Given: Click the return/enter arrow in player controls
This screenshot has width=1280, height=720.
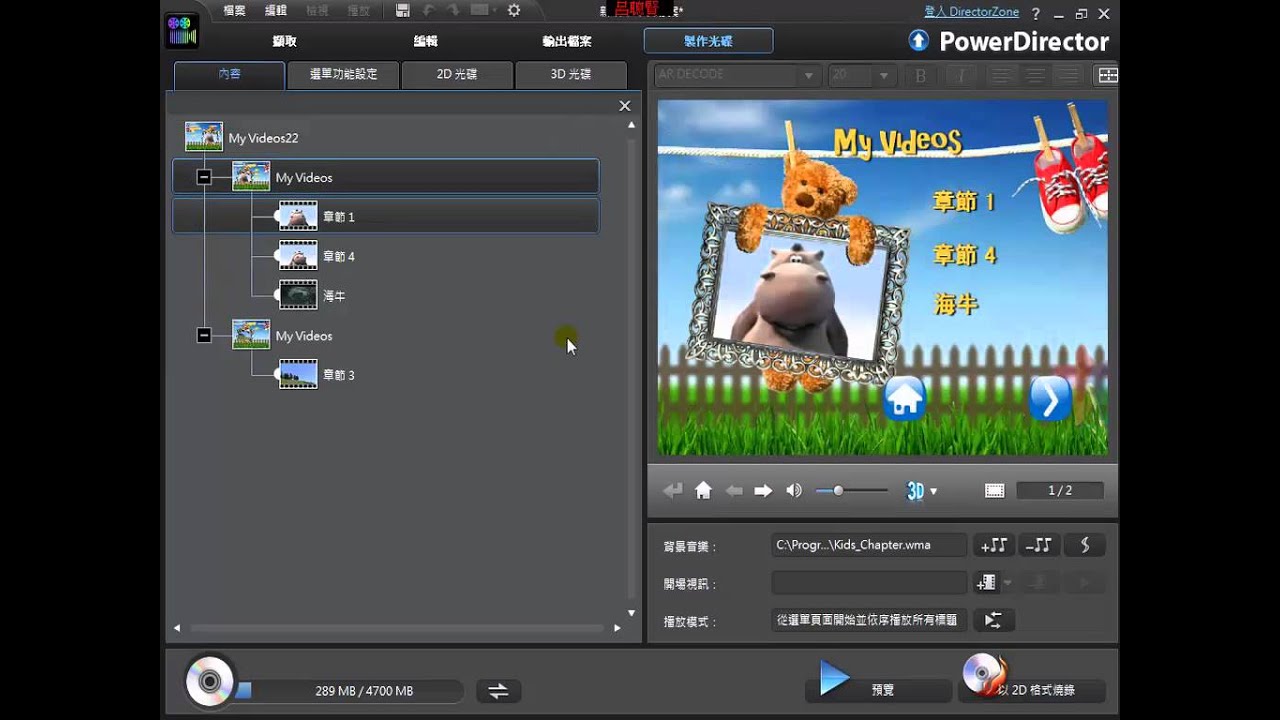Looking at the screenshot, I should click(673, 490).
